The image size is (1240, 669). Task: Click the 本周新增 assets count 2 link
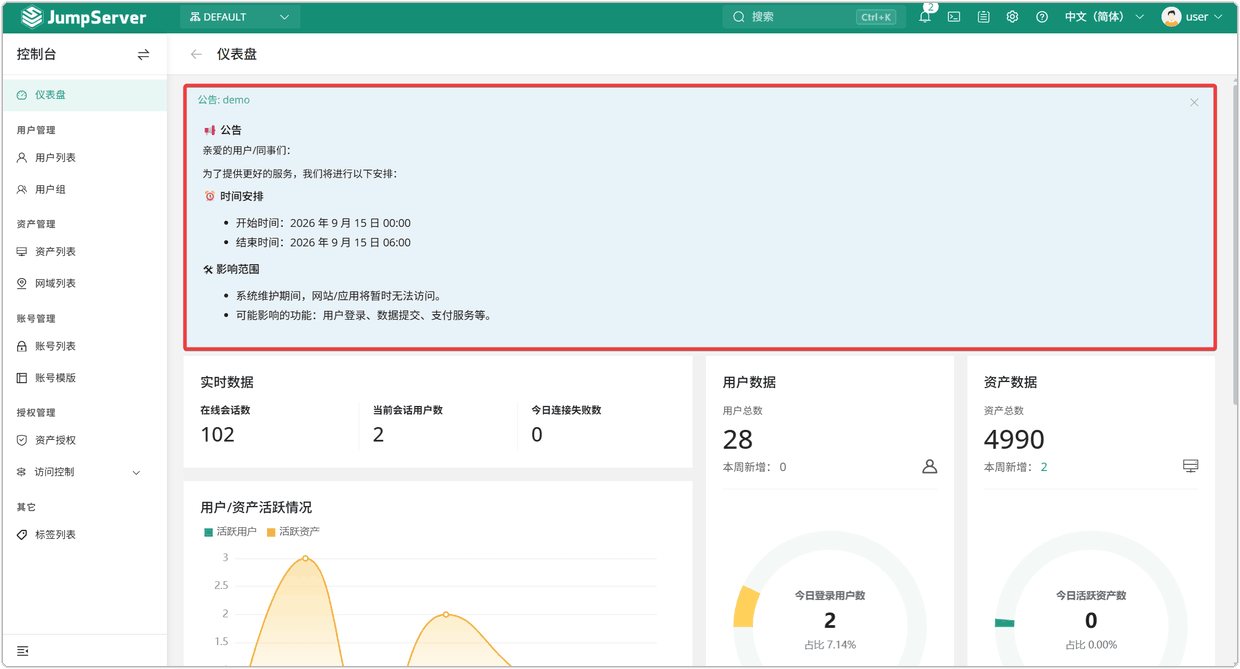1044,467
